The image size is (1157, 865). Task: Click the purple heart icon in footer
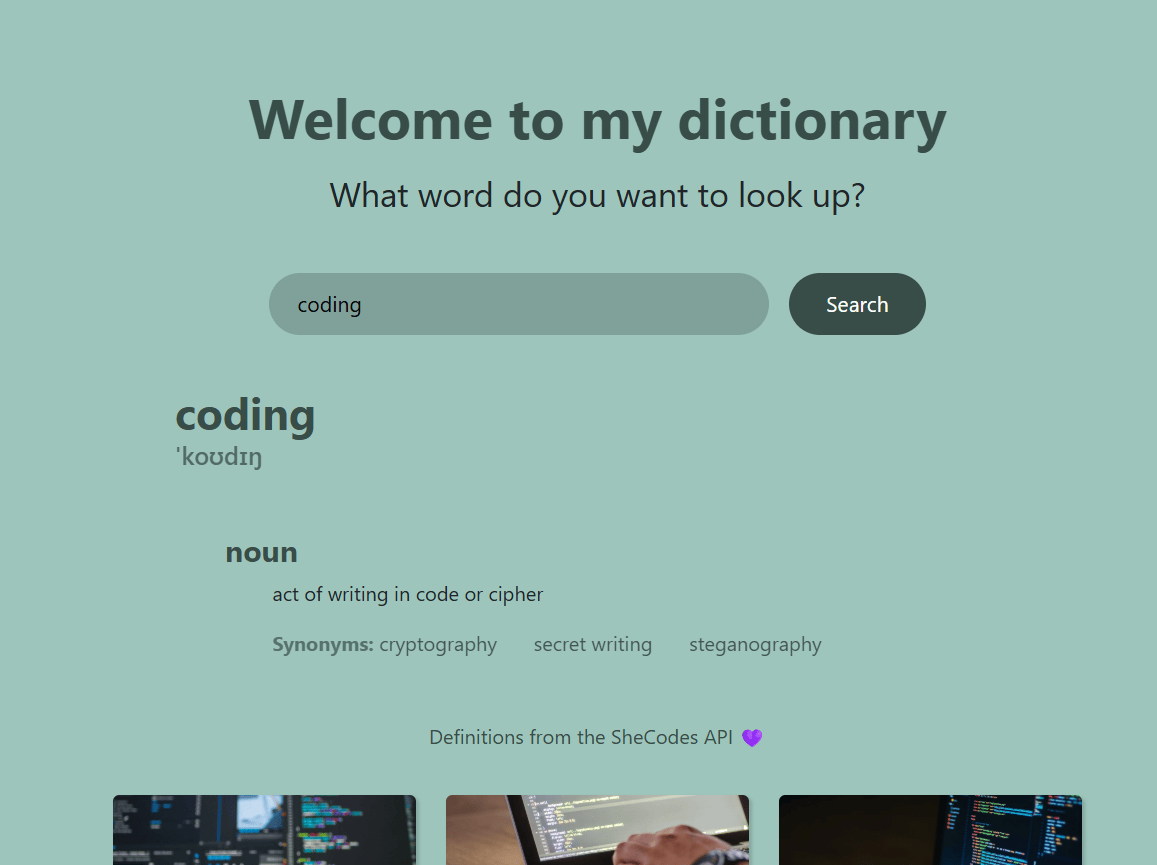(752, 738)
